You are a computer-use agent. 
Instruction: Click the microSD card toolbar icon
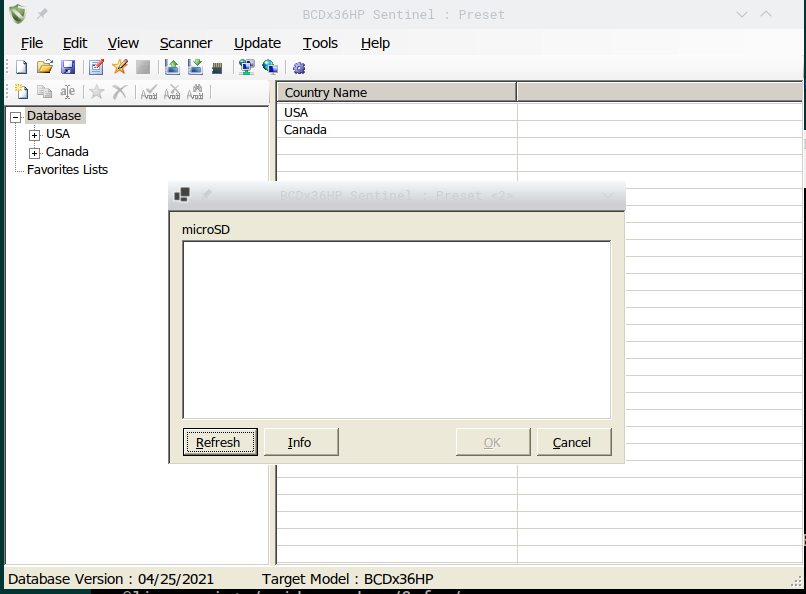tap(217, 68)
